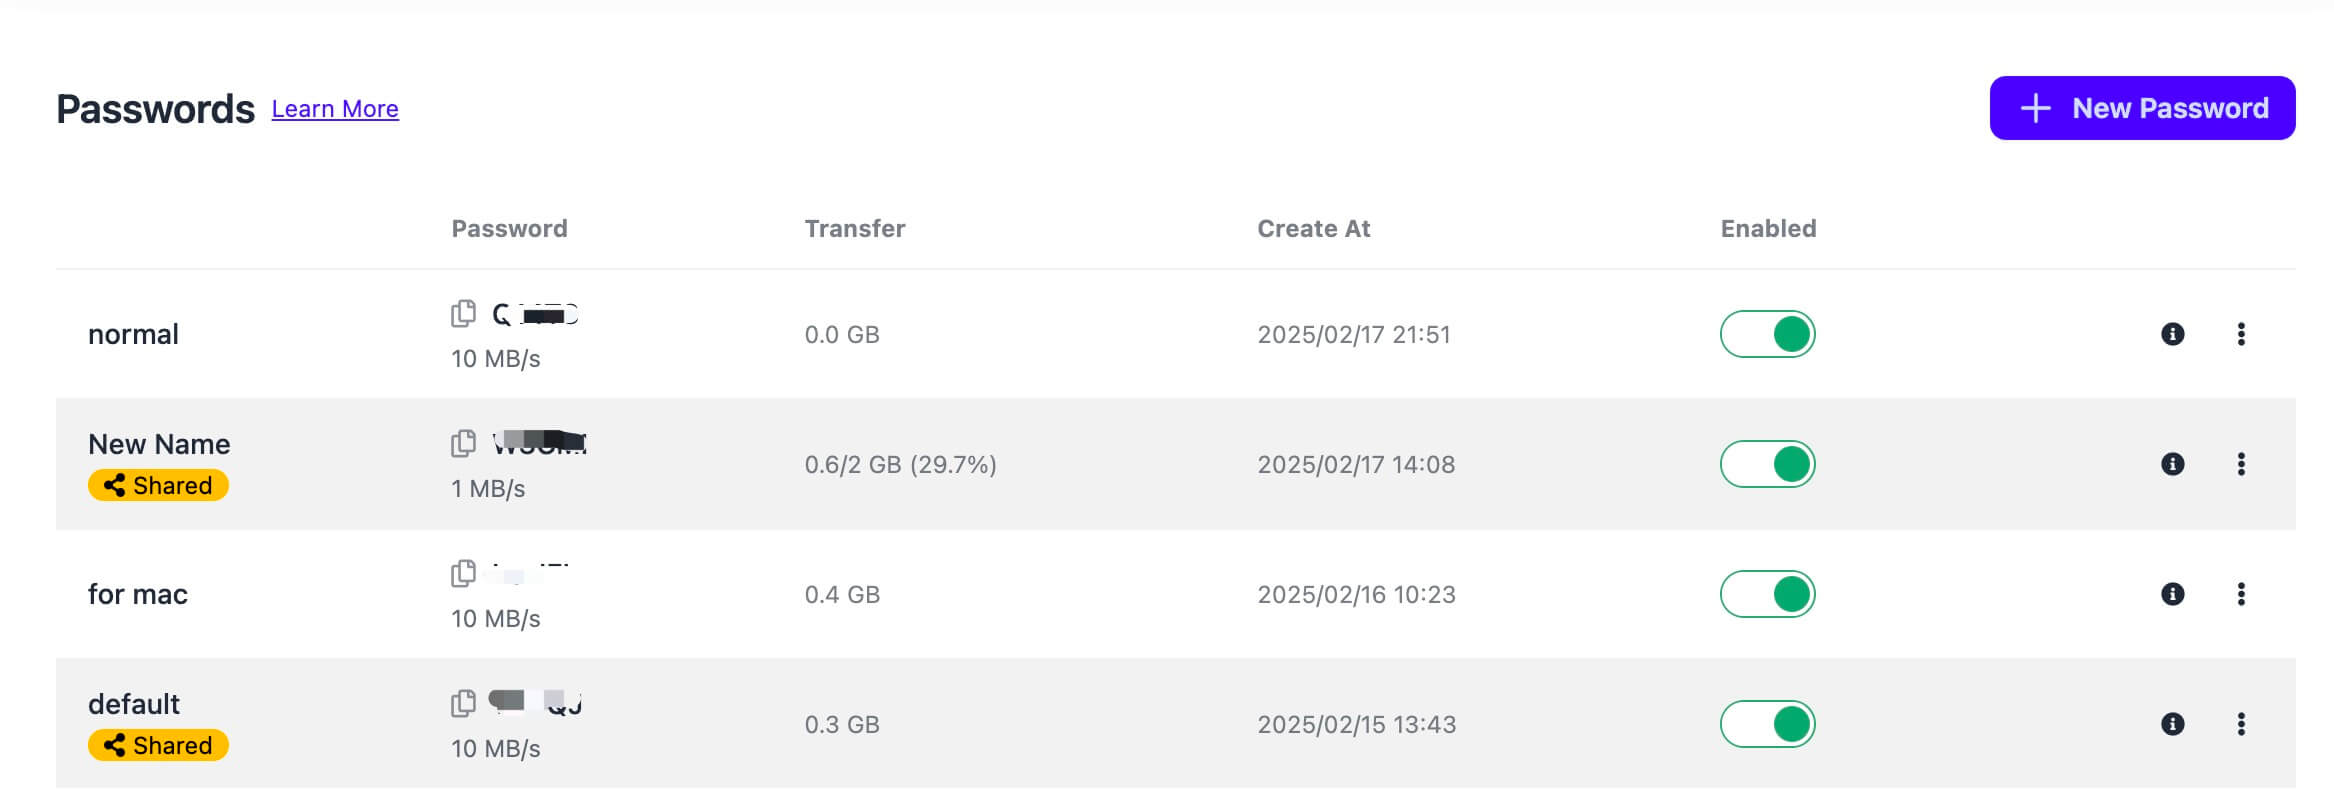
Task: Copy the default password to clipboard
Action: click(x=462, y=701)
